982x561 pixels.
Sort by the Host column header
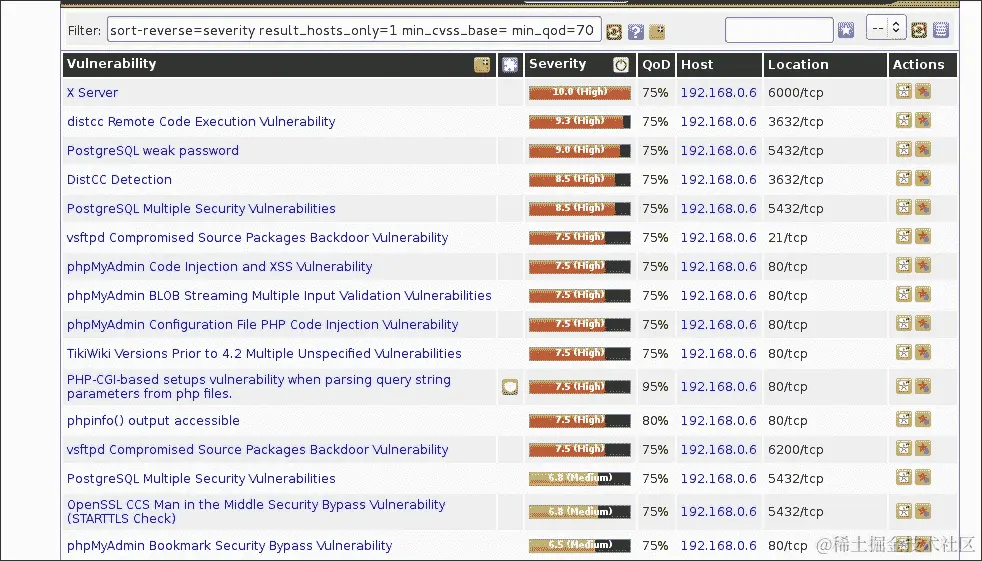[697, 64]
